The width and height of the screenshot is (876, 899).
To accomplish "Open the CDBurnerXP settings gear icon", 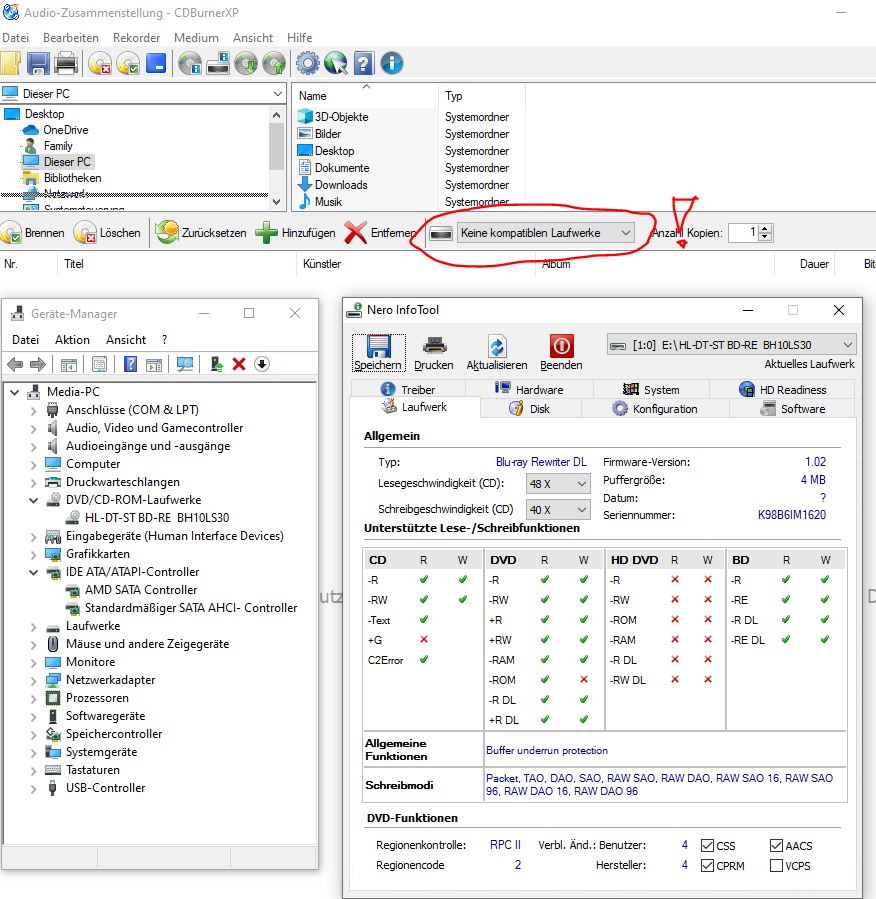I will (x=308, y=64).
